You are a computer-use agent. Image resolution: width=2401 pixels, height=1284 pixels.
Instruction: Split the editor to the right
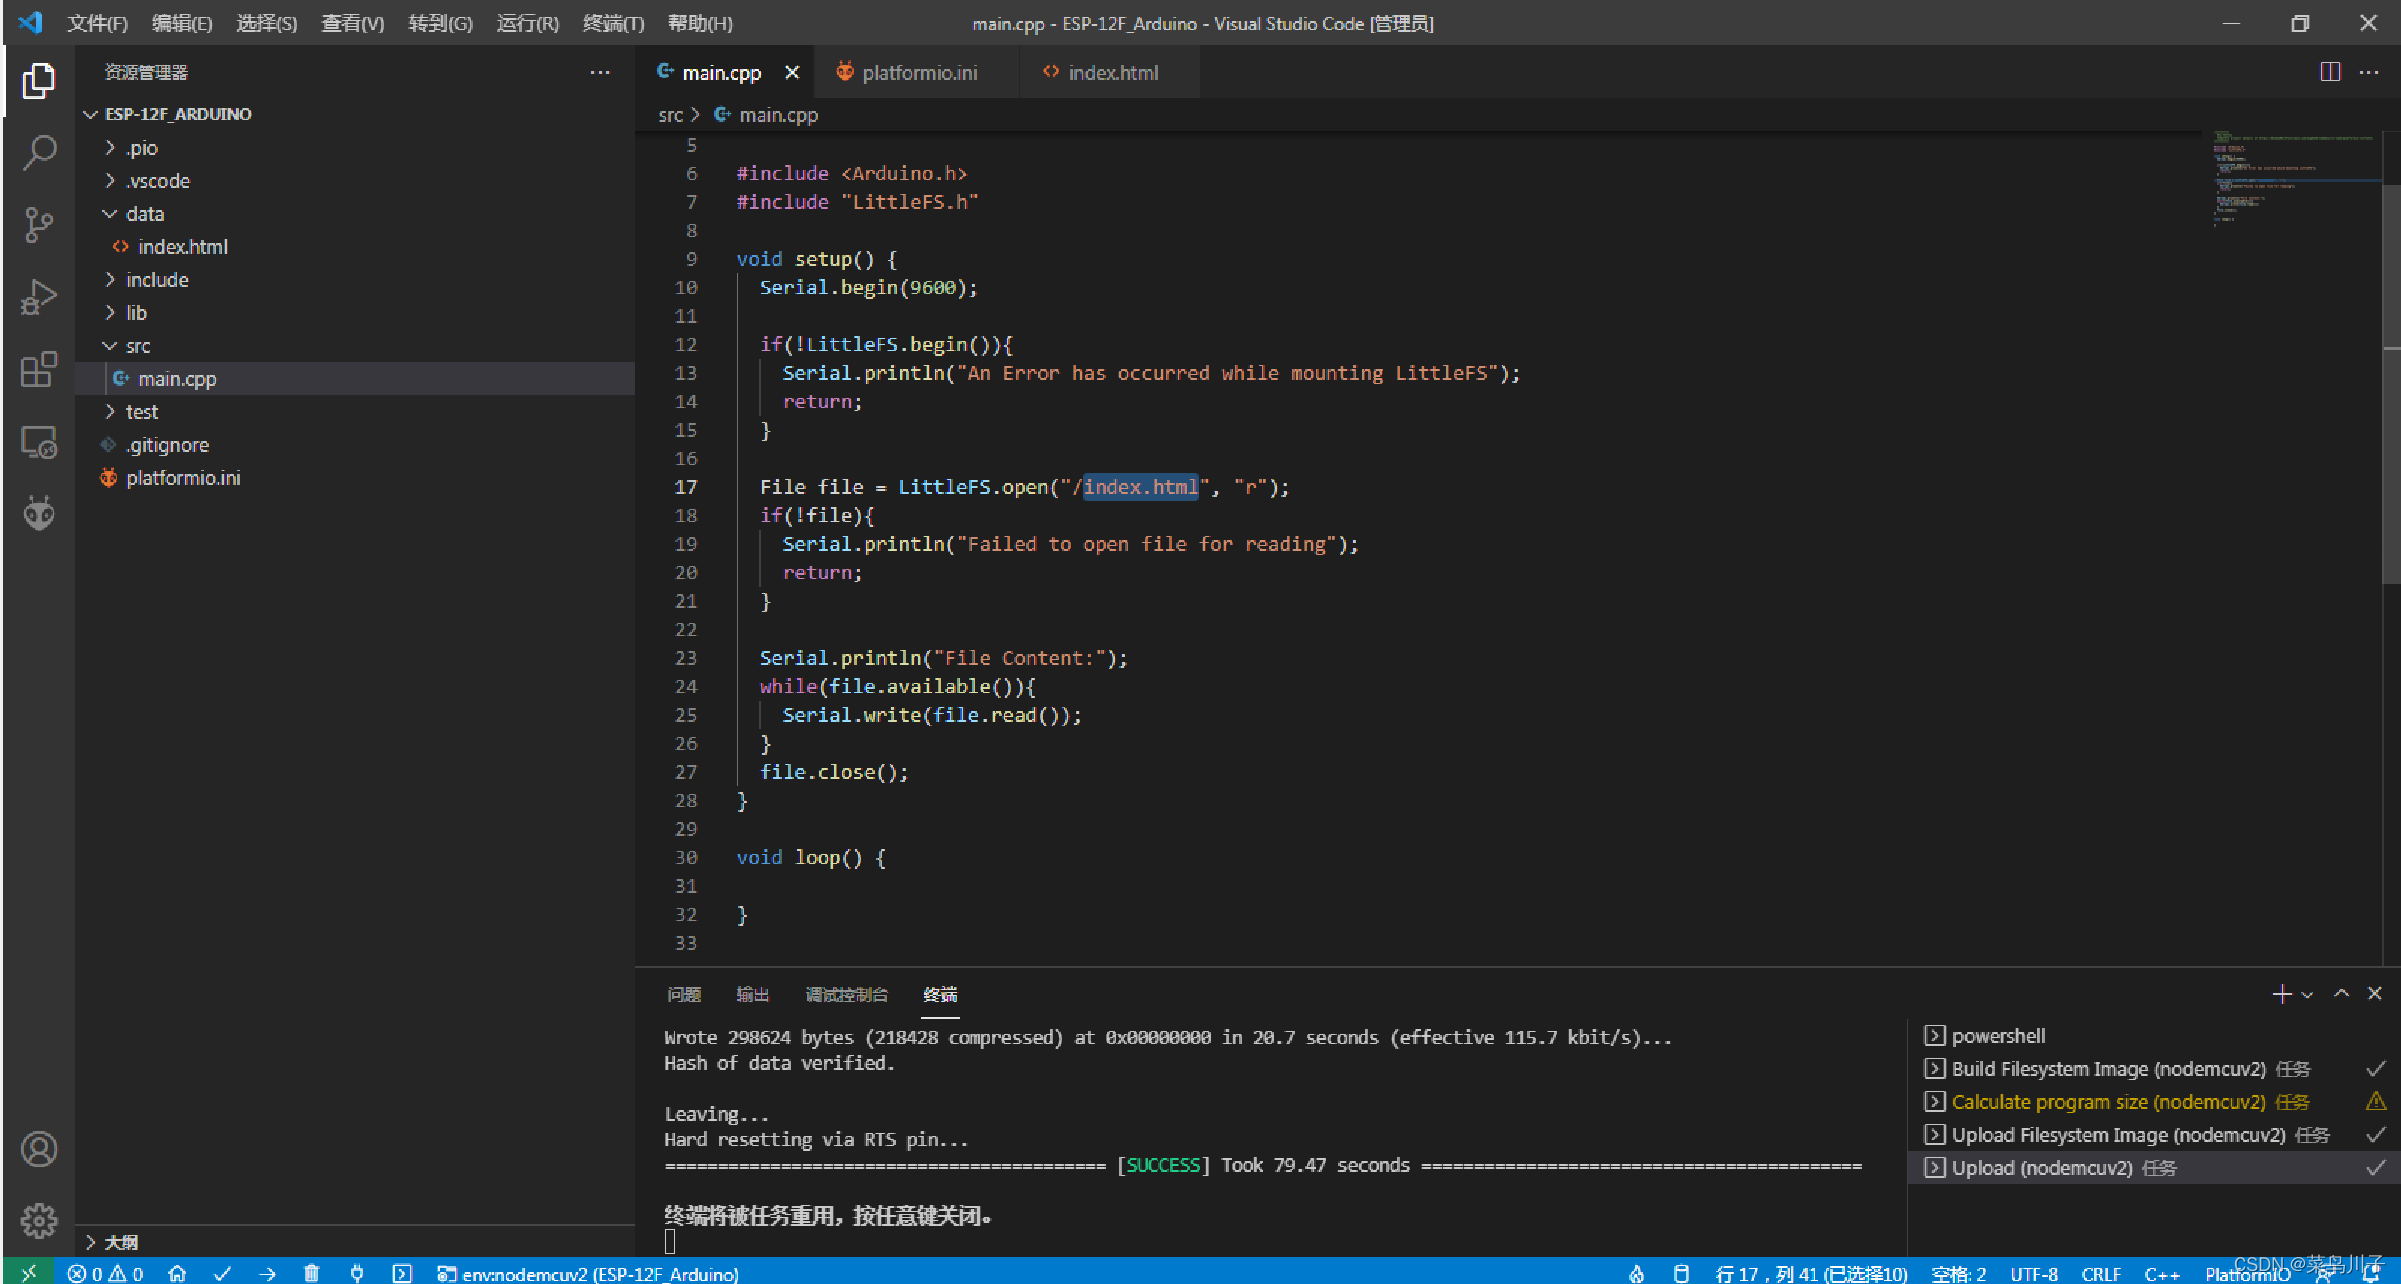[x=2329, y=72]
